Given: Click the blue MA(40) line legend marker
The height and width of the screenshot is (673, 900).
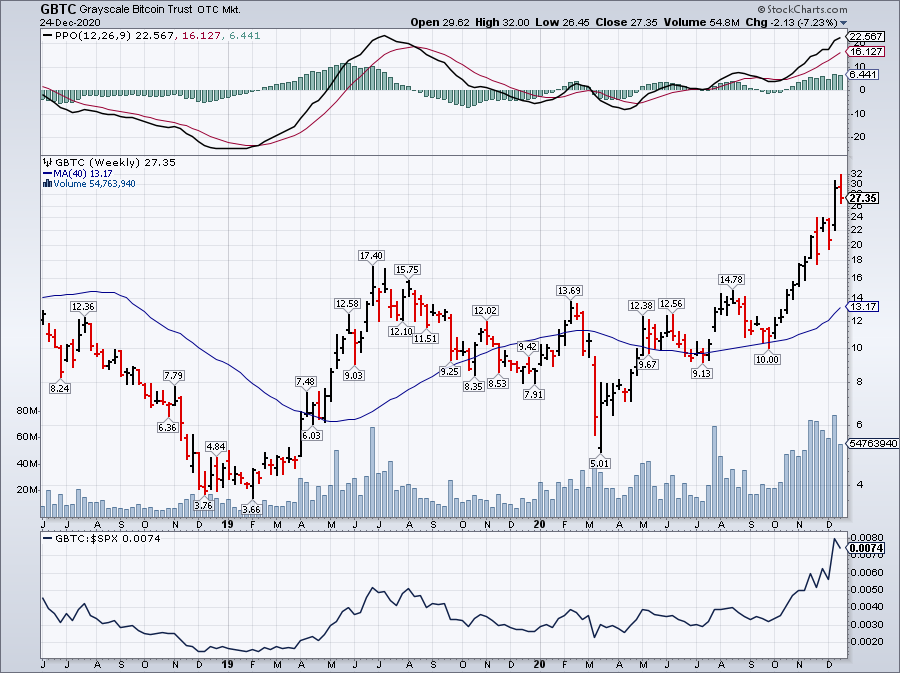Looking at the screenshot, I should (48, 174).
